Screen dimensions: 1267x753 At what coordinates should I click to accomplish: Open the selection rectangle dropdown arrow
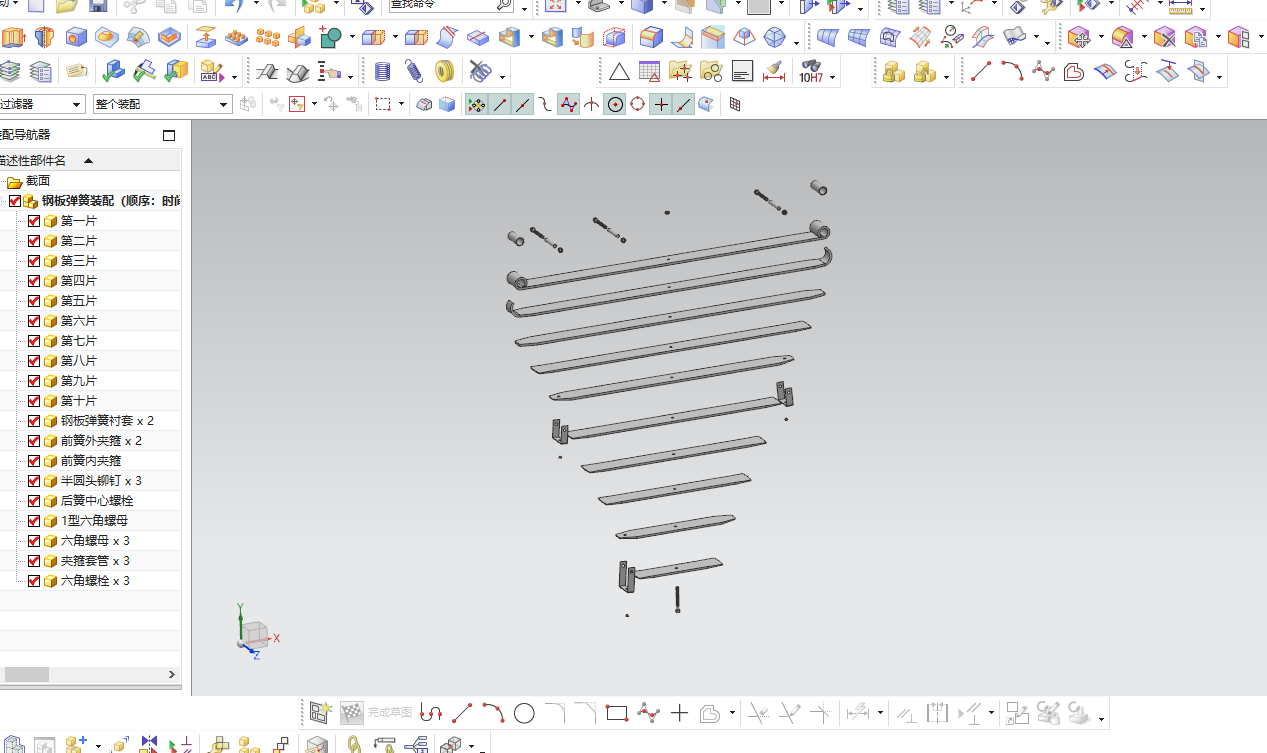pos(401,104)
